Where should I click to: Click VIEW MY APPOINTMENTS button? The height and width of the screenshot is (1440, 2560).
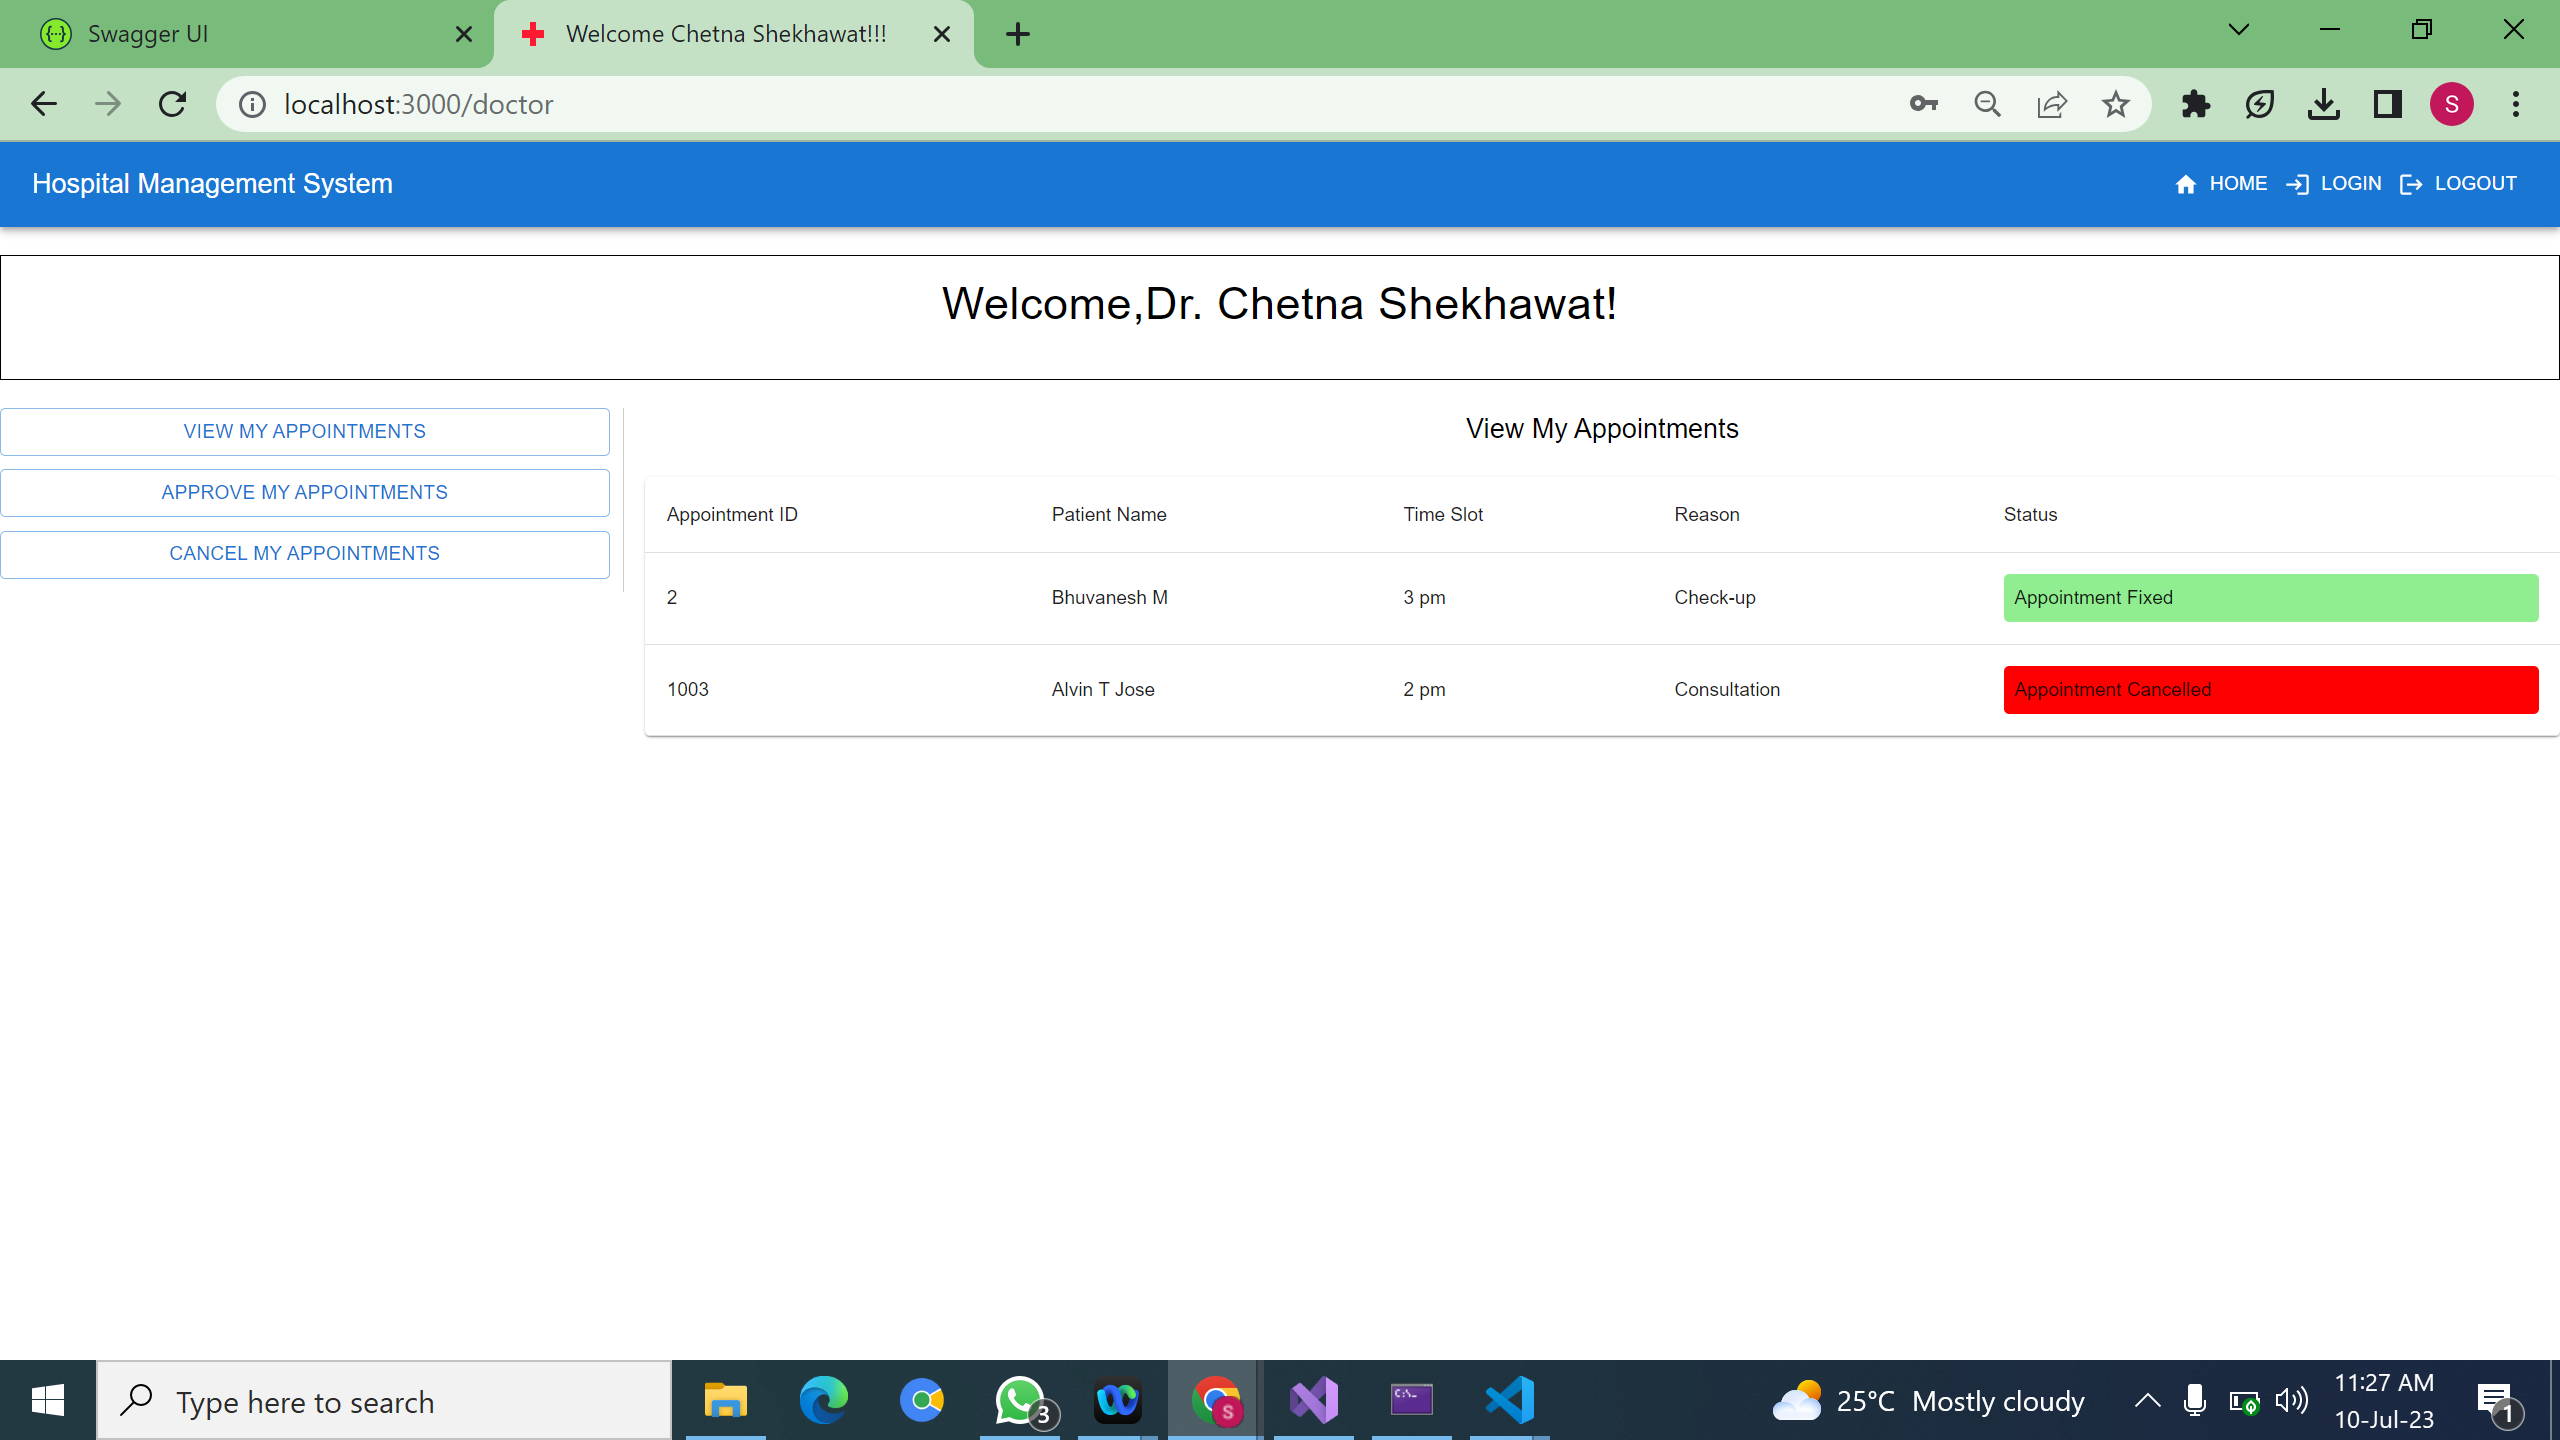(x=305, y=431)
